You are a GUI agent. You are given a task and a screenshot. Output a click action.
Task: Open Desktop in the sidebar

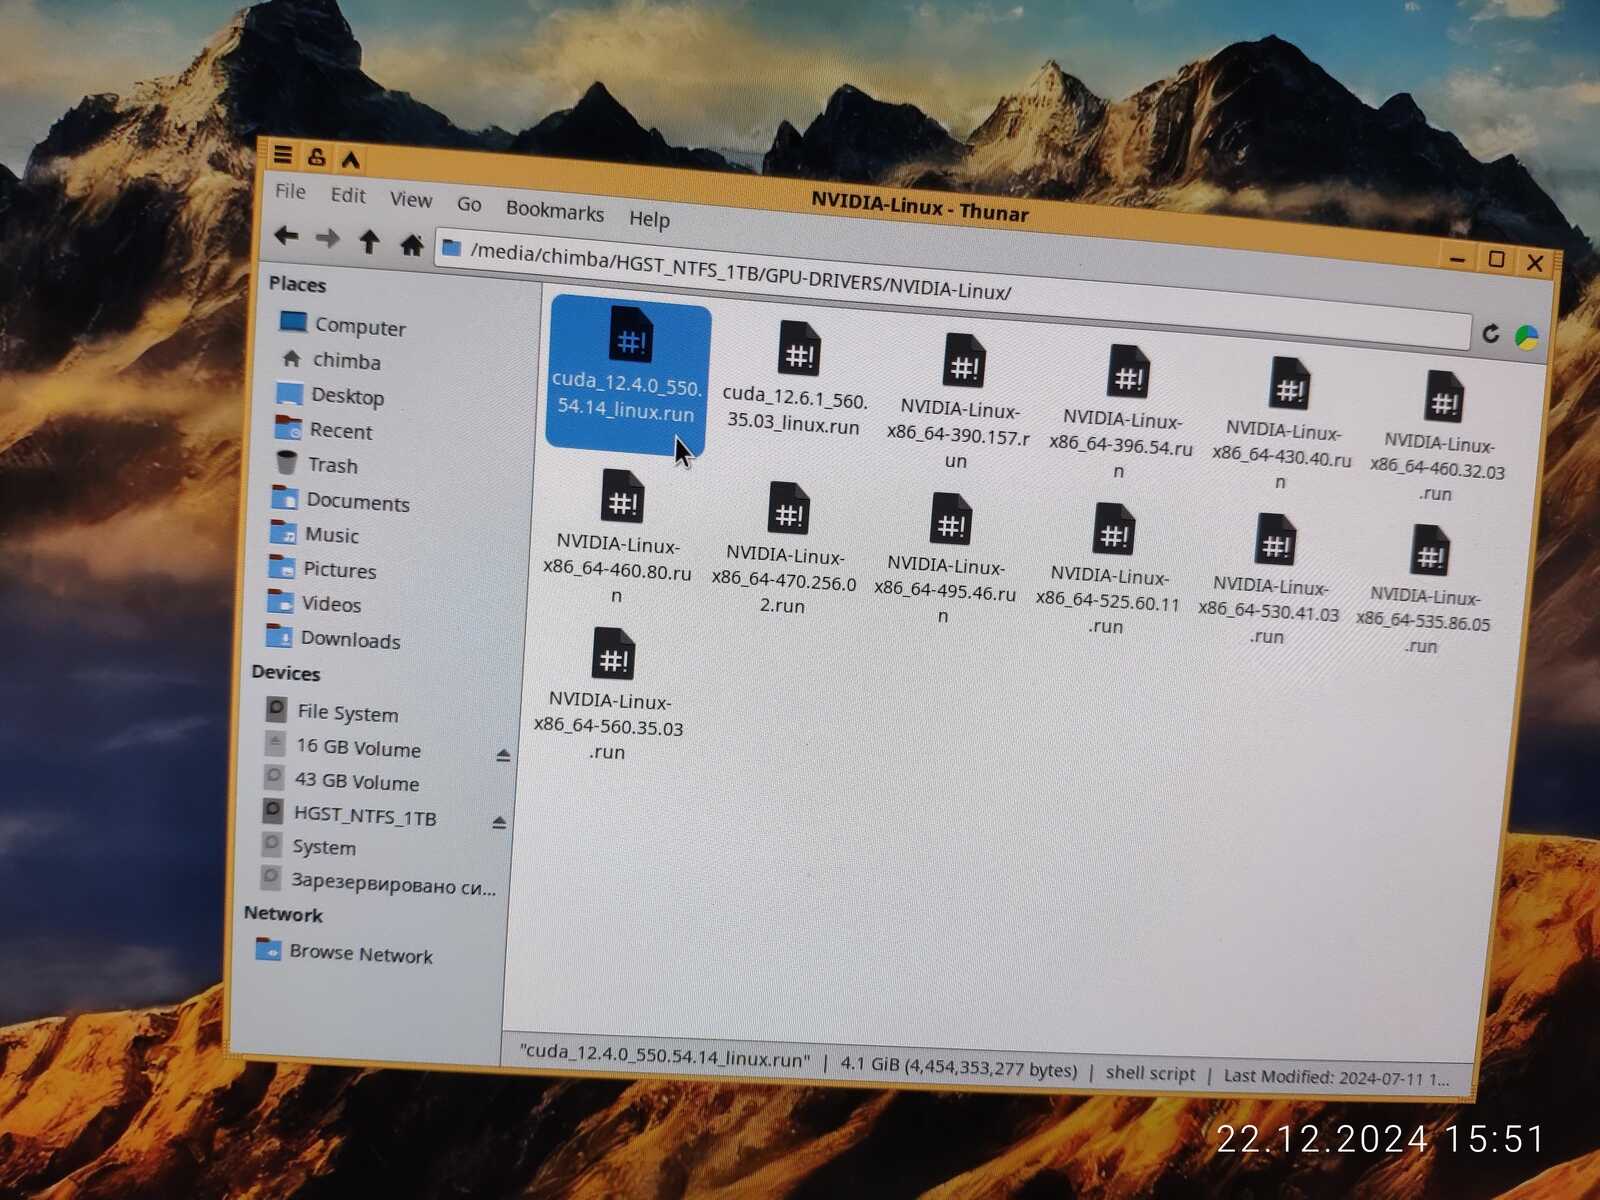[330, 395]
